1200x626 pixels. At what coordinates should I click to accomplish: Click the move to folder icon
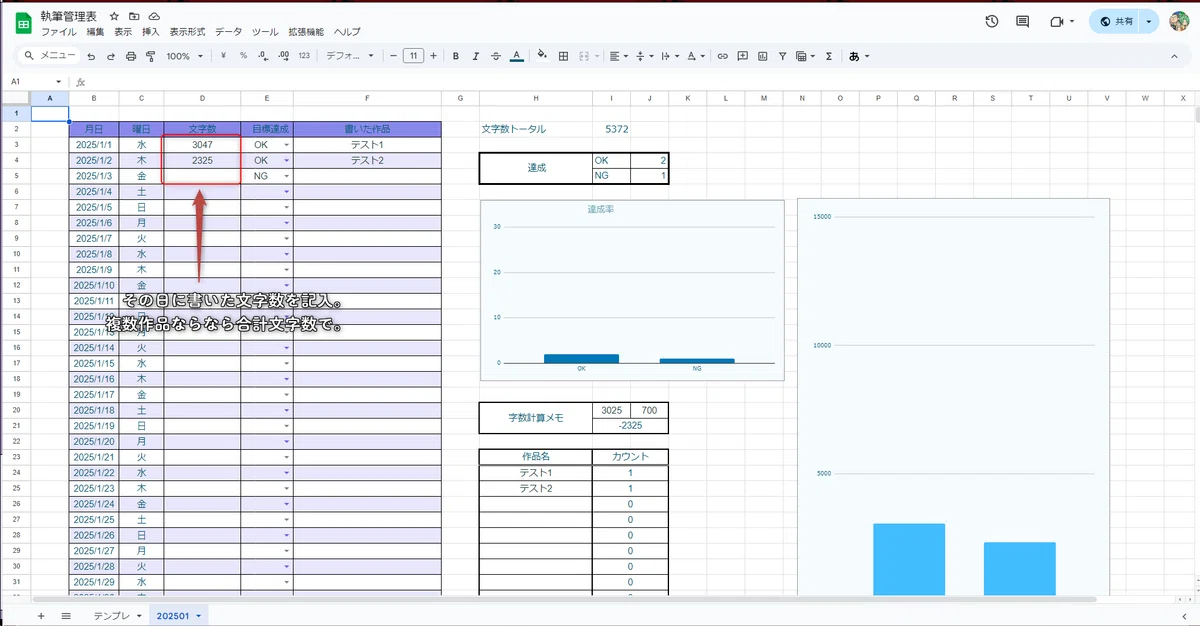[135, 17]
